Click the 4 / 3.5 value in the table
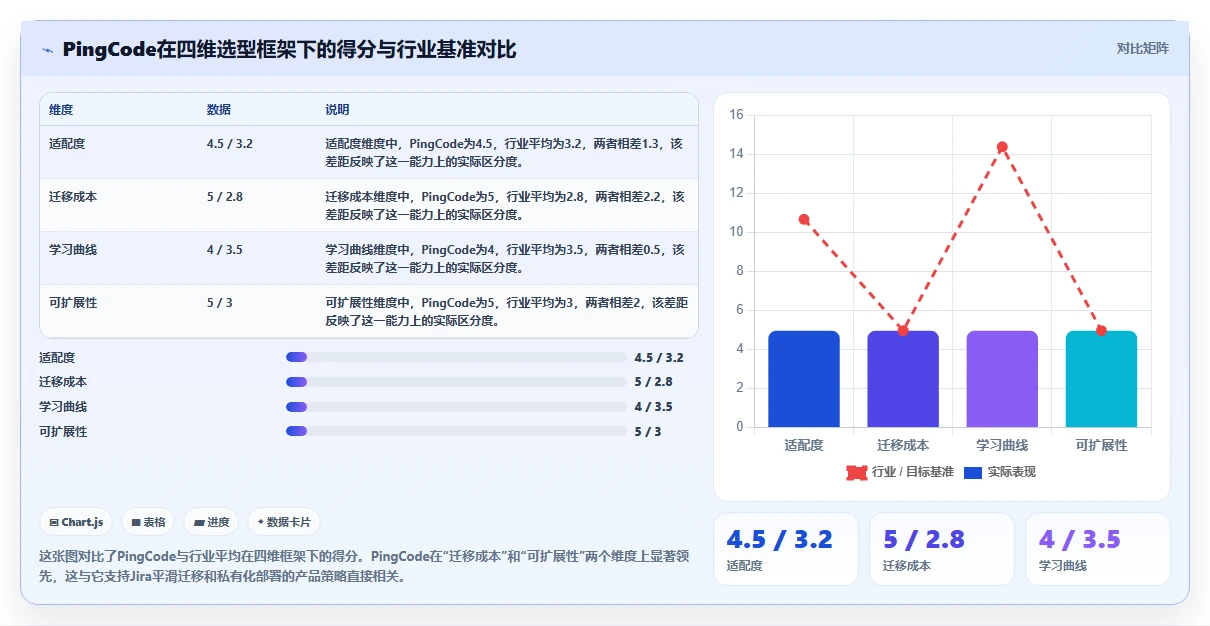This screenshot has width=1210, height=626. pos(225,250)
